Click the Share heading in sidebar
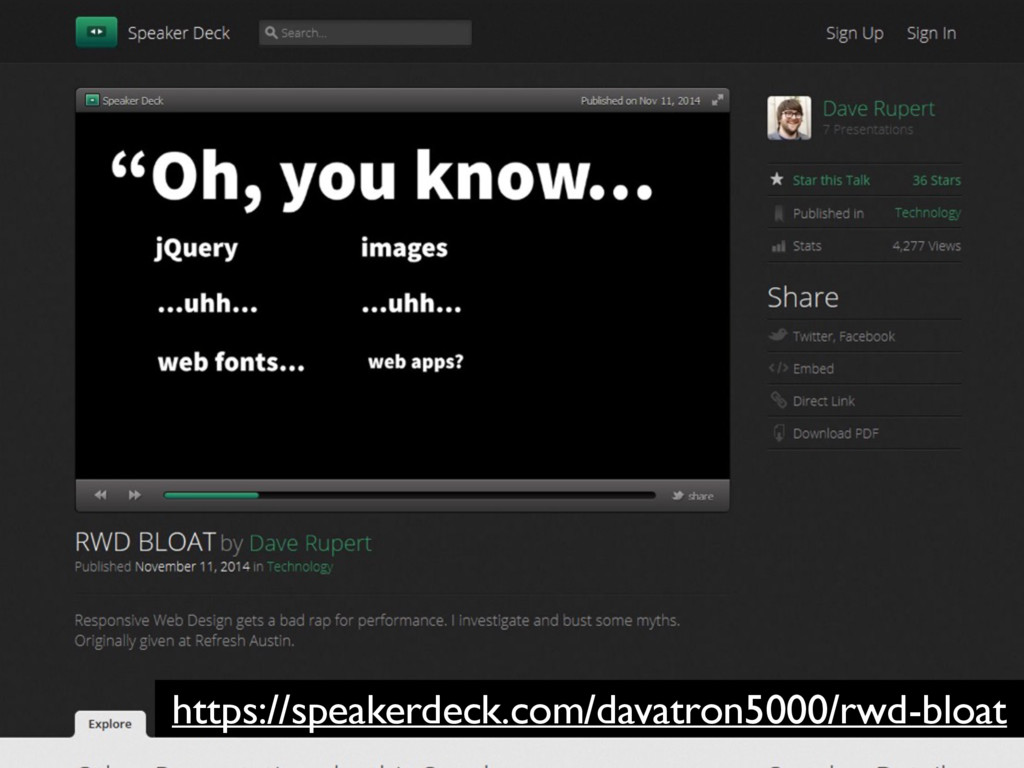Image resolution: width=1024 pixels, height=768 pixels. click(x=803, y=298)
